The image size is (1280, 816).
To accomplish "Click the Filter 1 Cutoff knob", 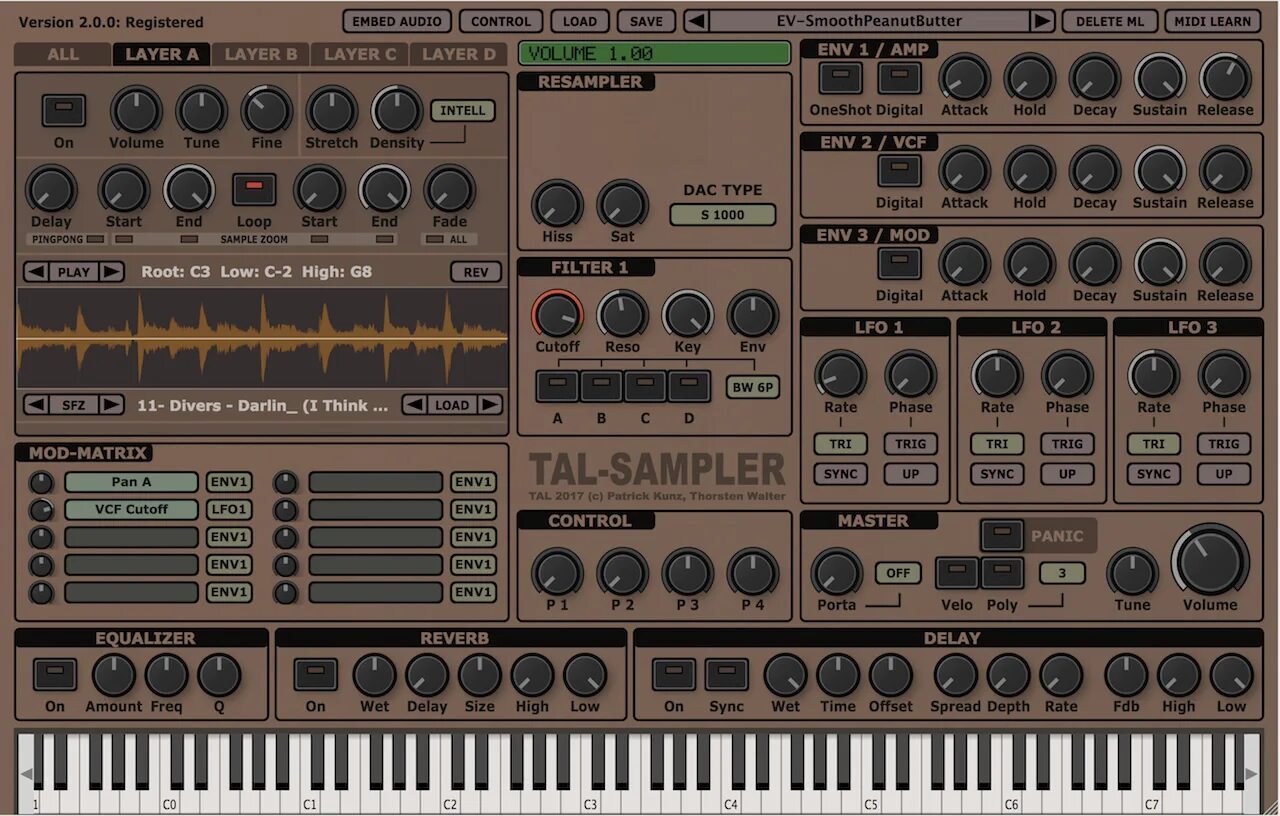I will (557, 314).
